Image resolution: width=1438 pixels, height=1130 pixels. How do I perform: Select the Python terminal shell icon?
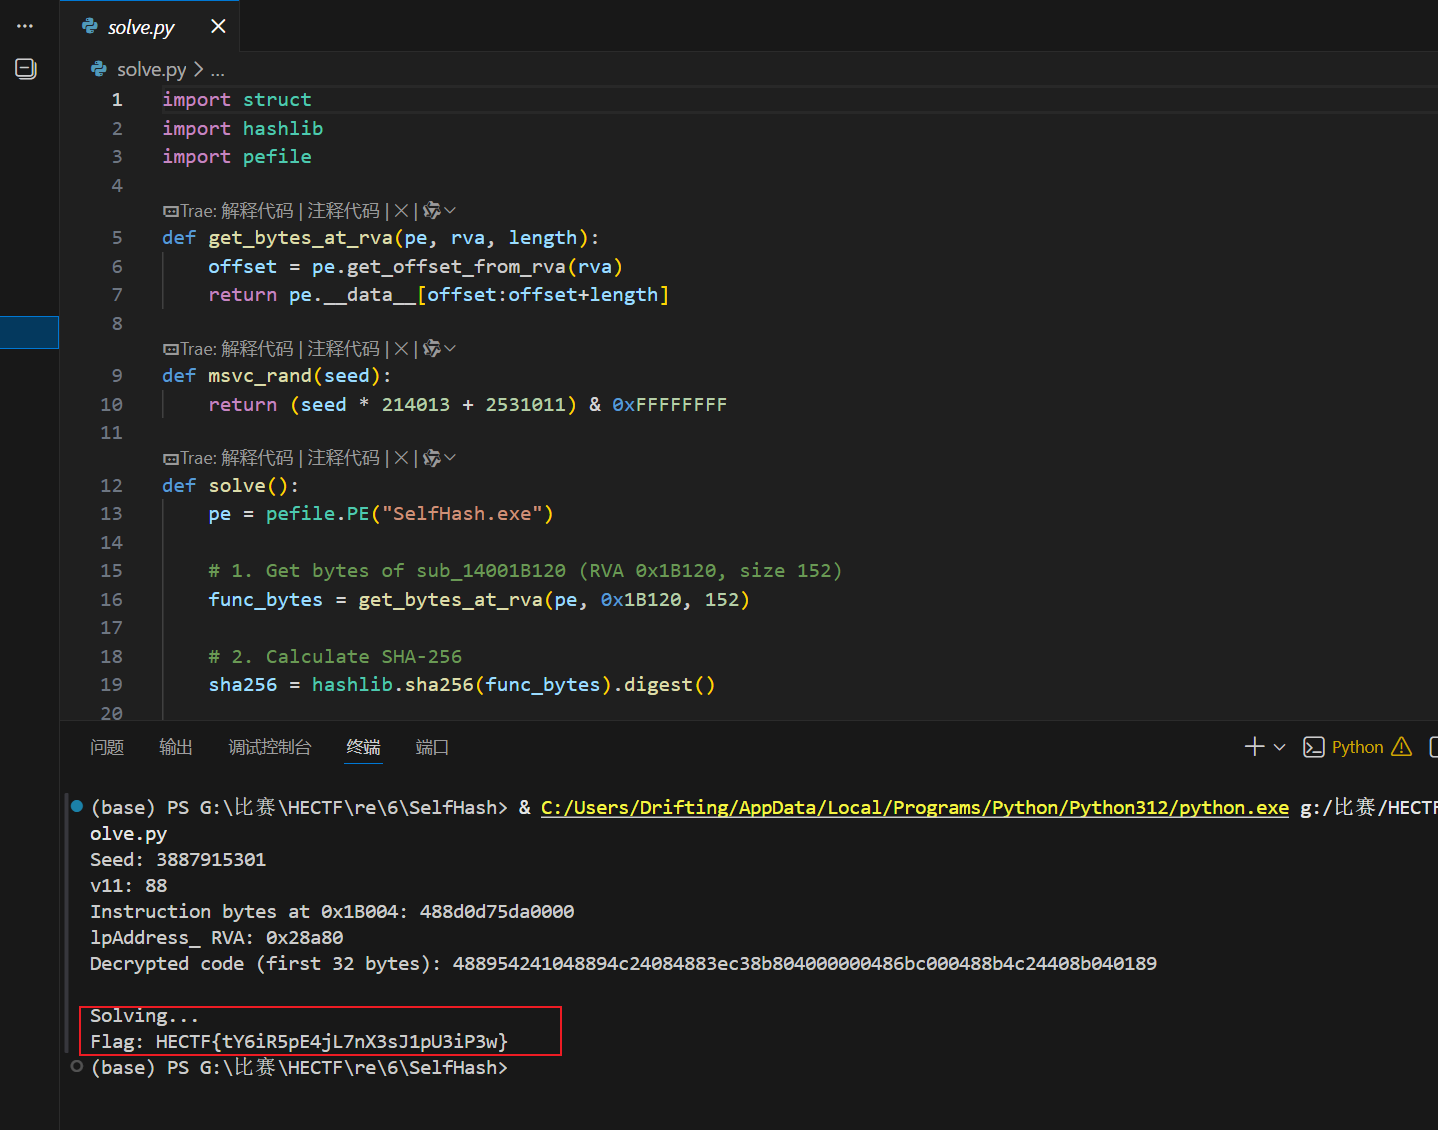click(x=1314, y=747)
